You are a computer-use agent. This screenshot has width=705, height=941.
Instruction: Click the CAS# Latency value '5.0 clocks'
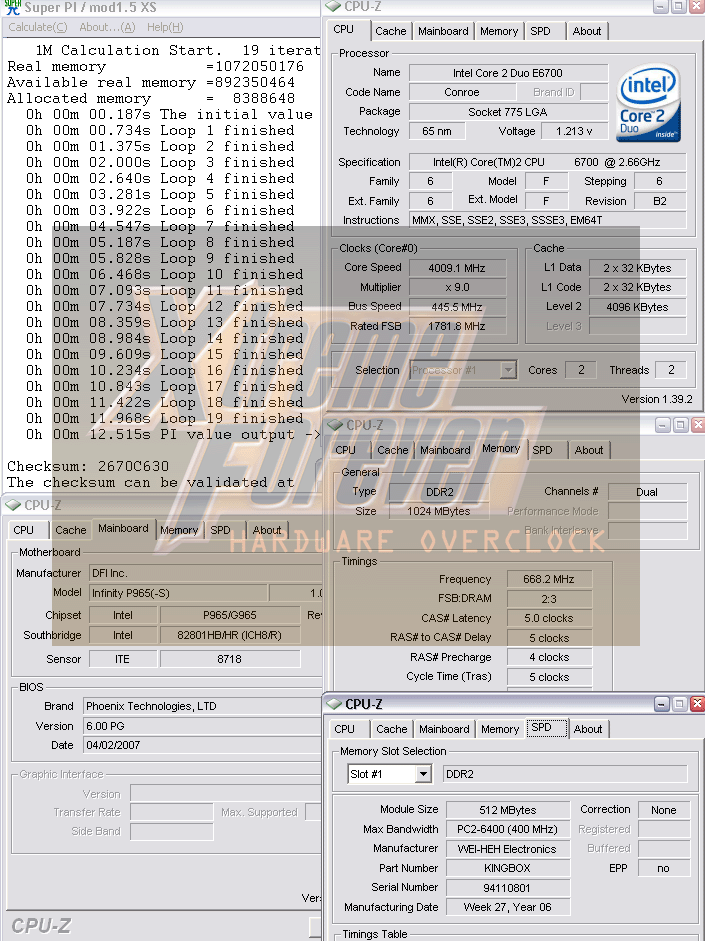point(549,618)
